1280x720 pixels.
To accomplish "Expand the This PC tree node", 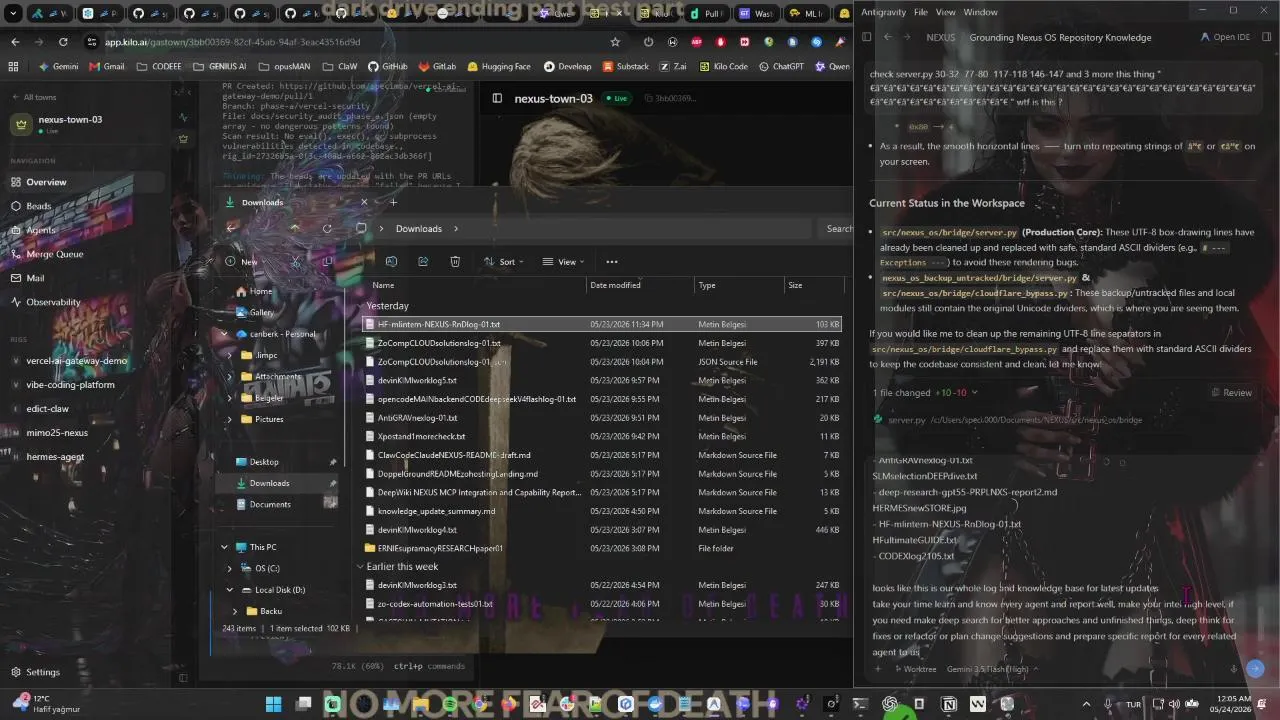I will 225,547.
